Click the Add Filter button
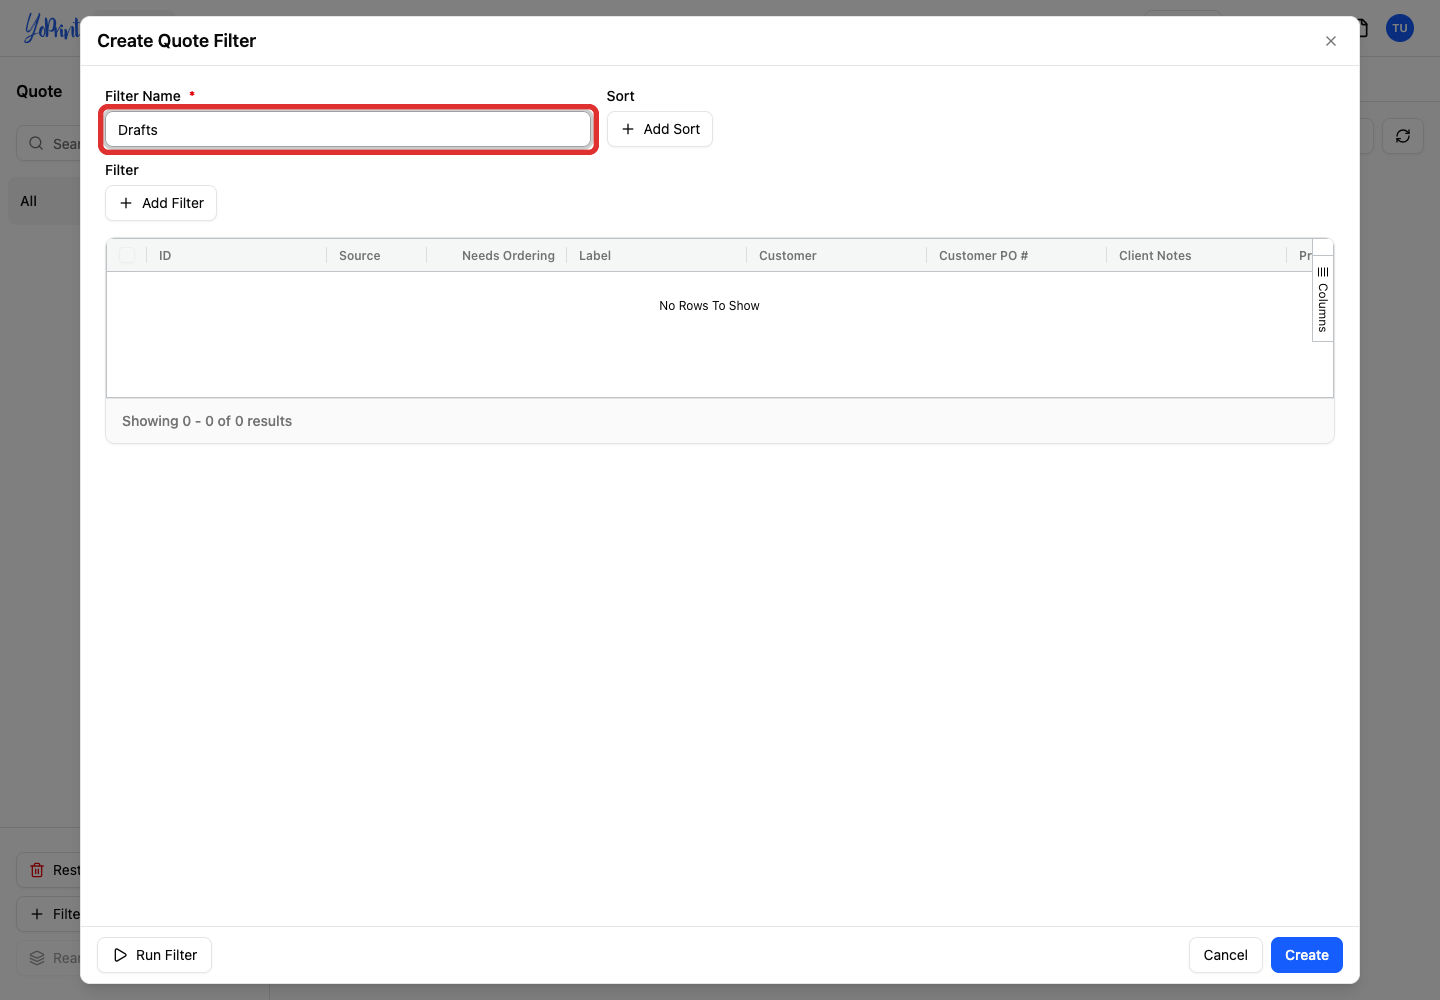 pyautogui.click(x=161, y=203)
